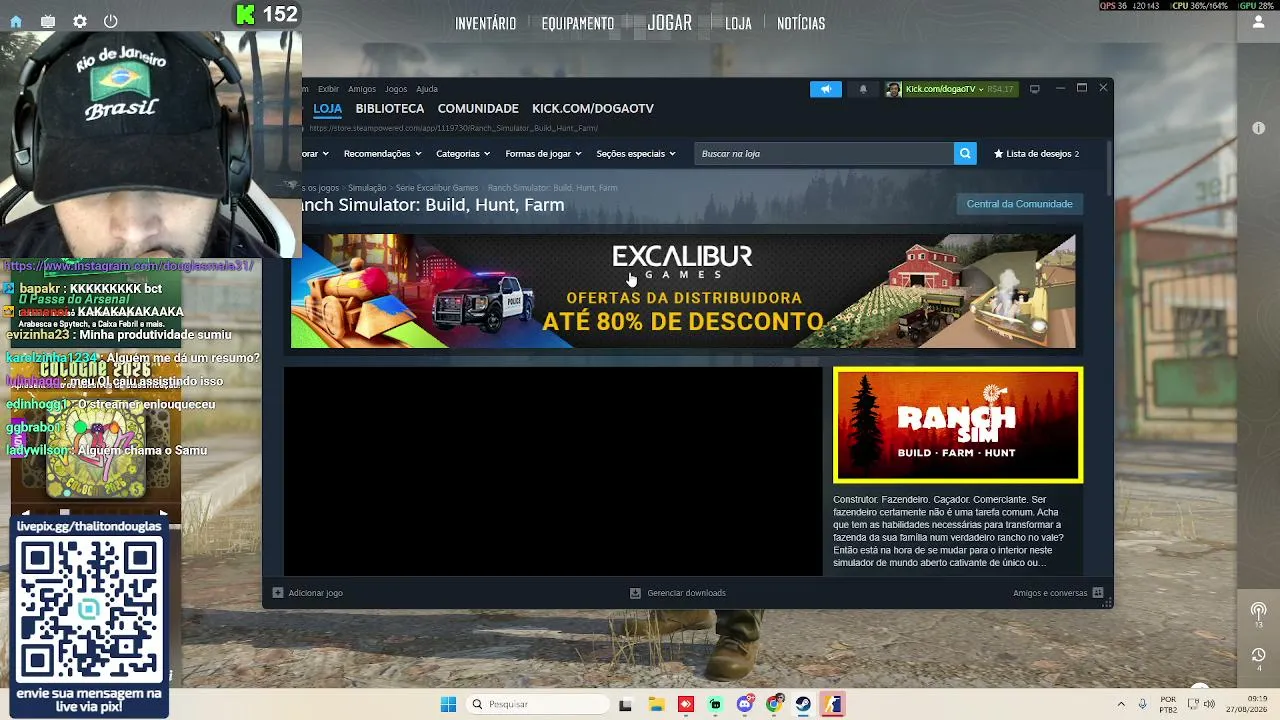Click the Gerenciar downloads icon
The width and height of the screenshot is (1280, 720).
click(635, 593)
